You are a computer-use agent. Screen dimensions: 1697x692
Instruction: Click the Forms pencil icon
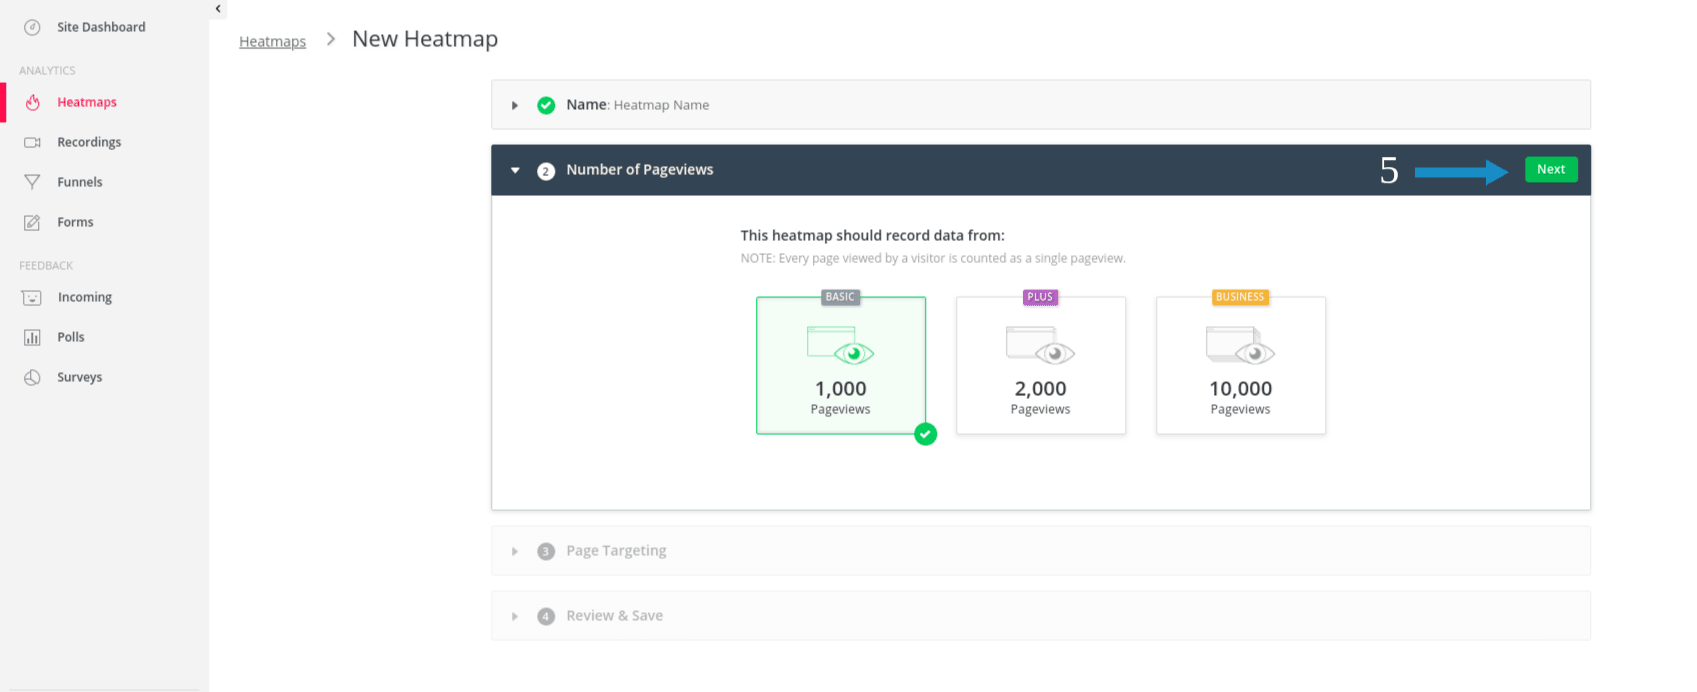coord(32,222)
